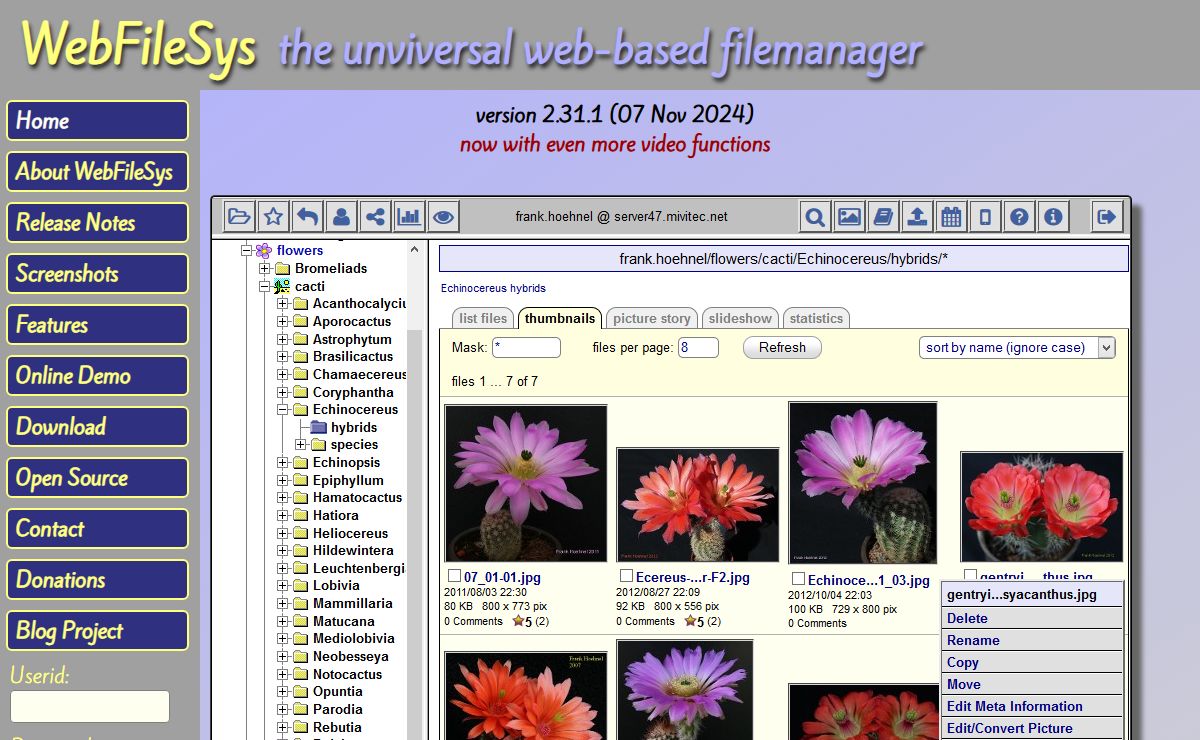
Task: Open the Screenshots page
Action: point(97,274)
